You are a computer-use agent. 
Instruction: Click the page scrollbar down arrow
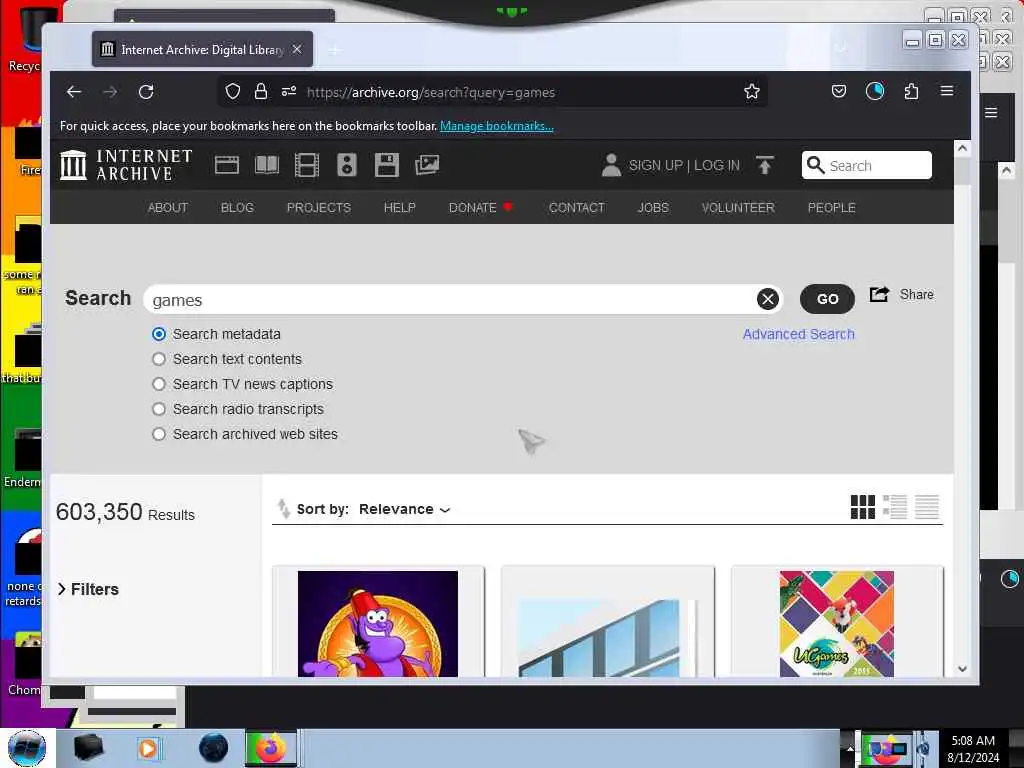click(962, 668)
